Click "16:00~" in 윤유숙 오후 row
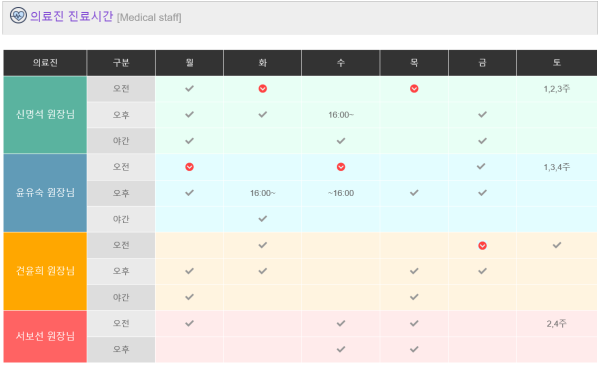 click(262, 193)
